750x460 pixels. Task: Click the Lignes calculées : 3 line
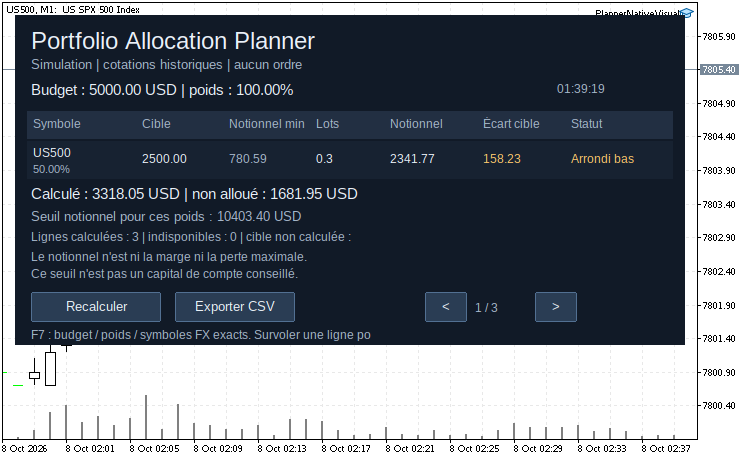pyautogui.click(x=191, y=237)
